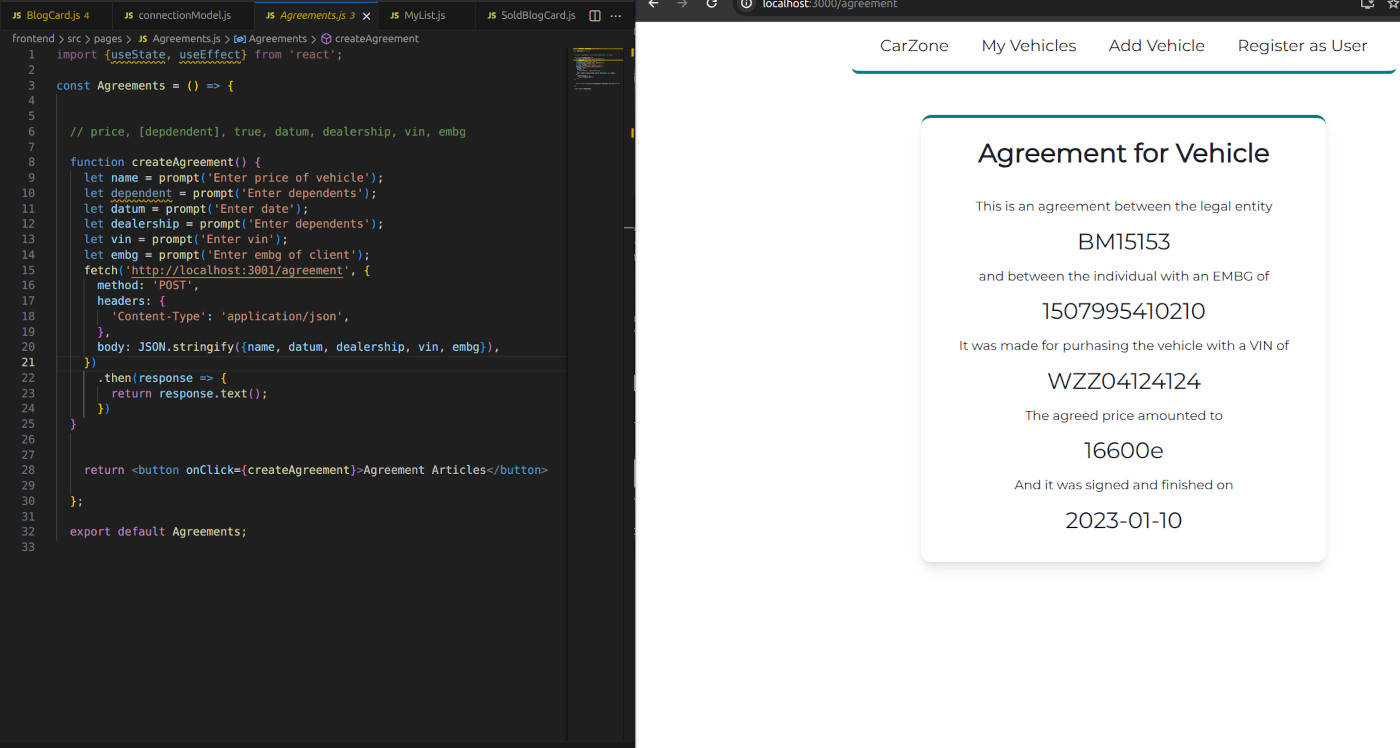Click the browser address bar URL

coord(830,4)
